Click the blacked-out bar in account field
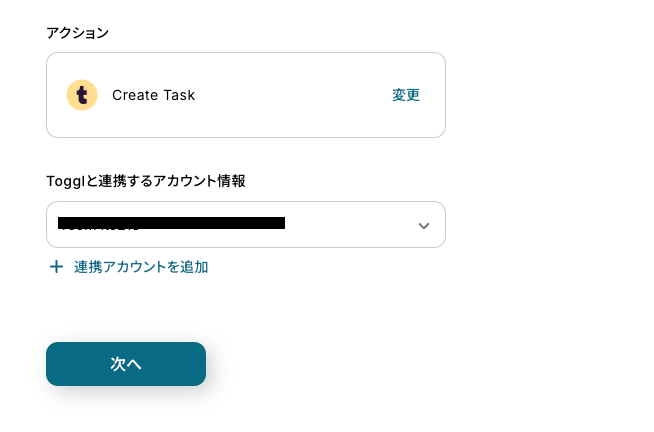The height and width of the screenshot is (432, 654). (171, 223)
